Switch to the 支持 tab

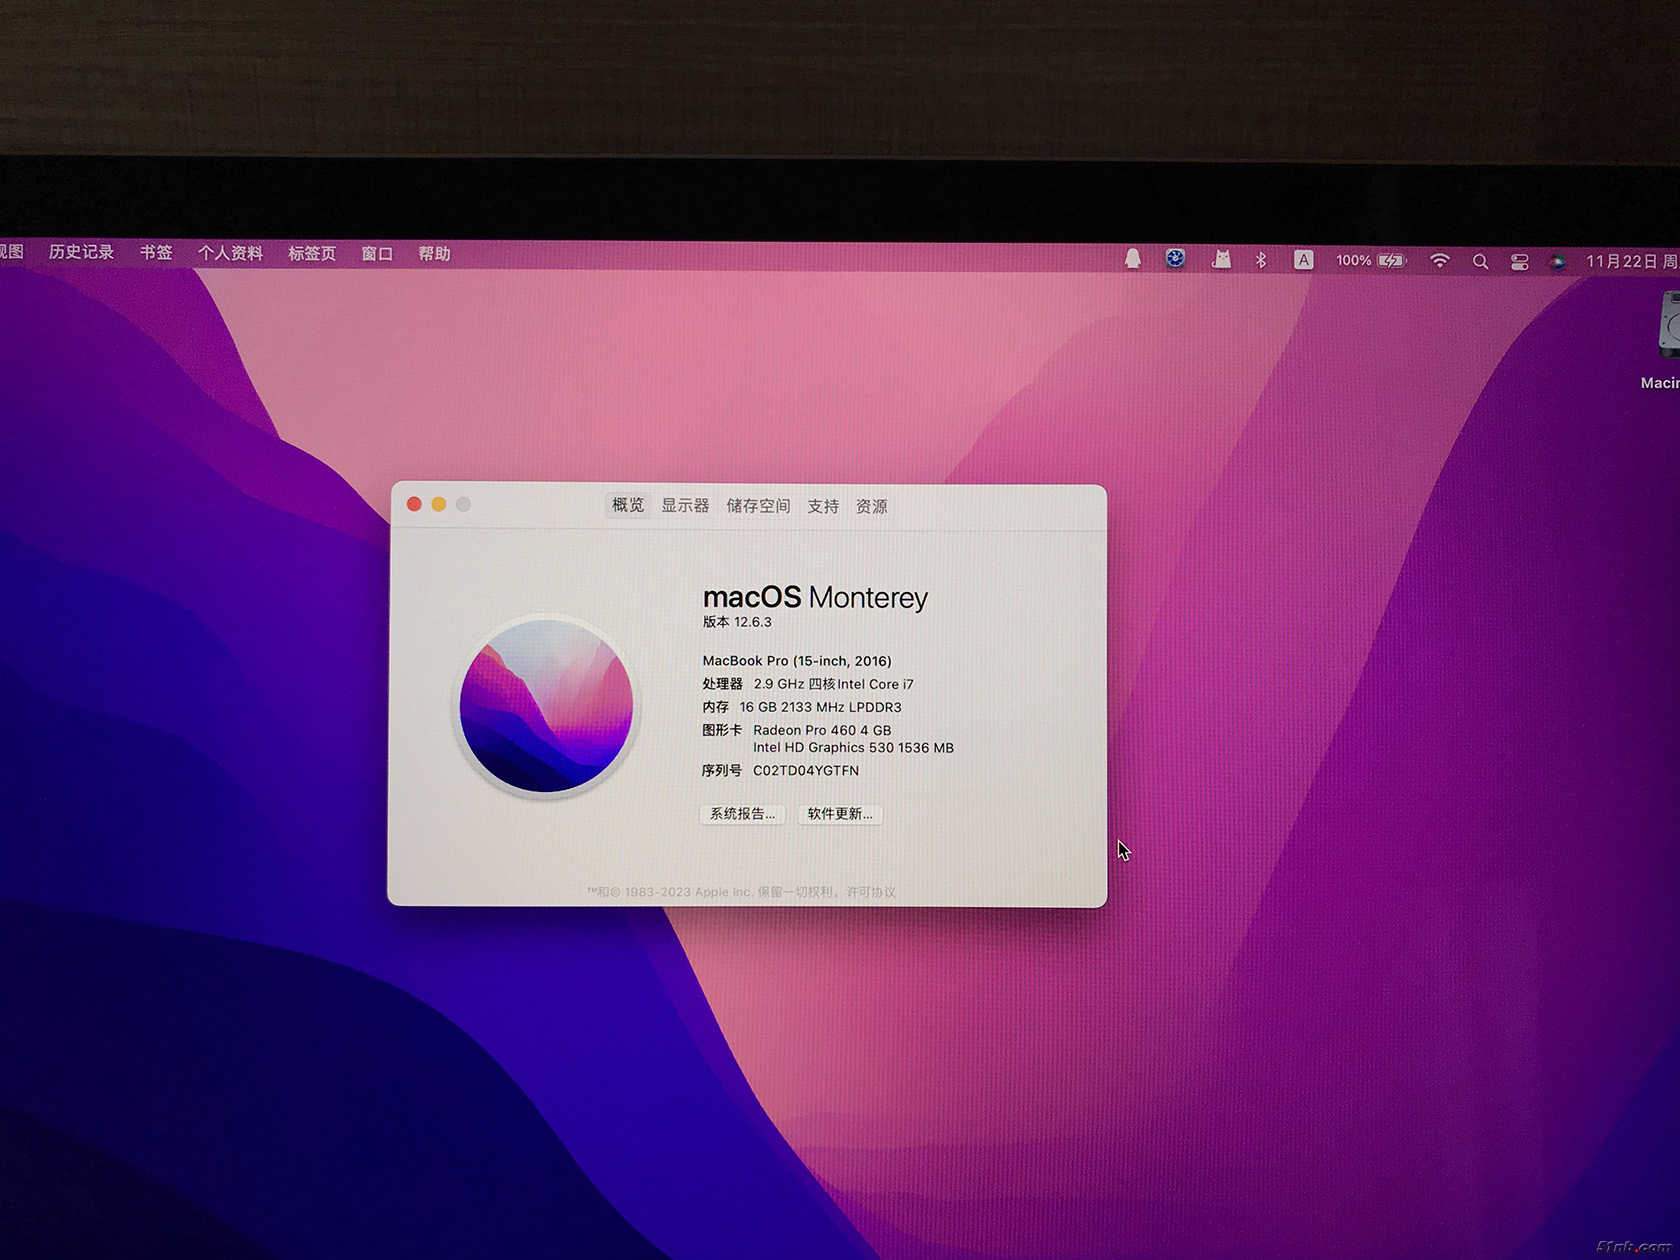coord(823,507)
